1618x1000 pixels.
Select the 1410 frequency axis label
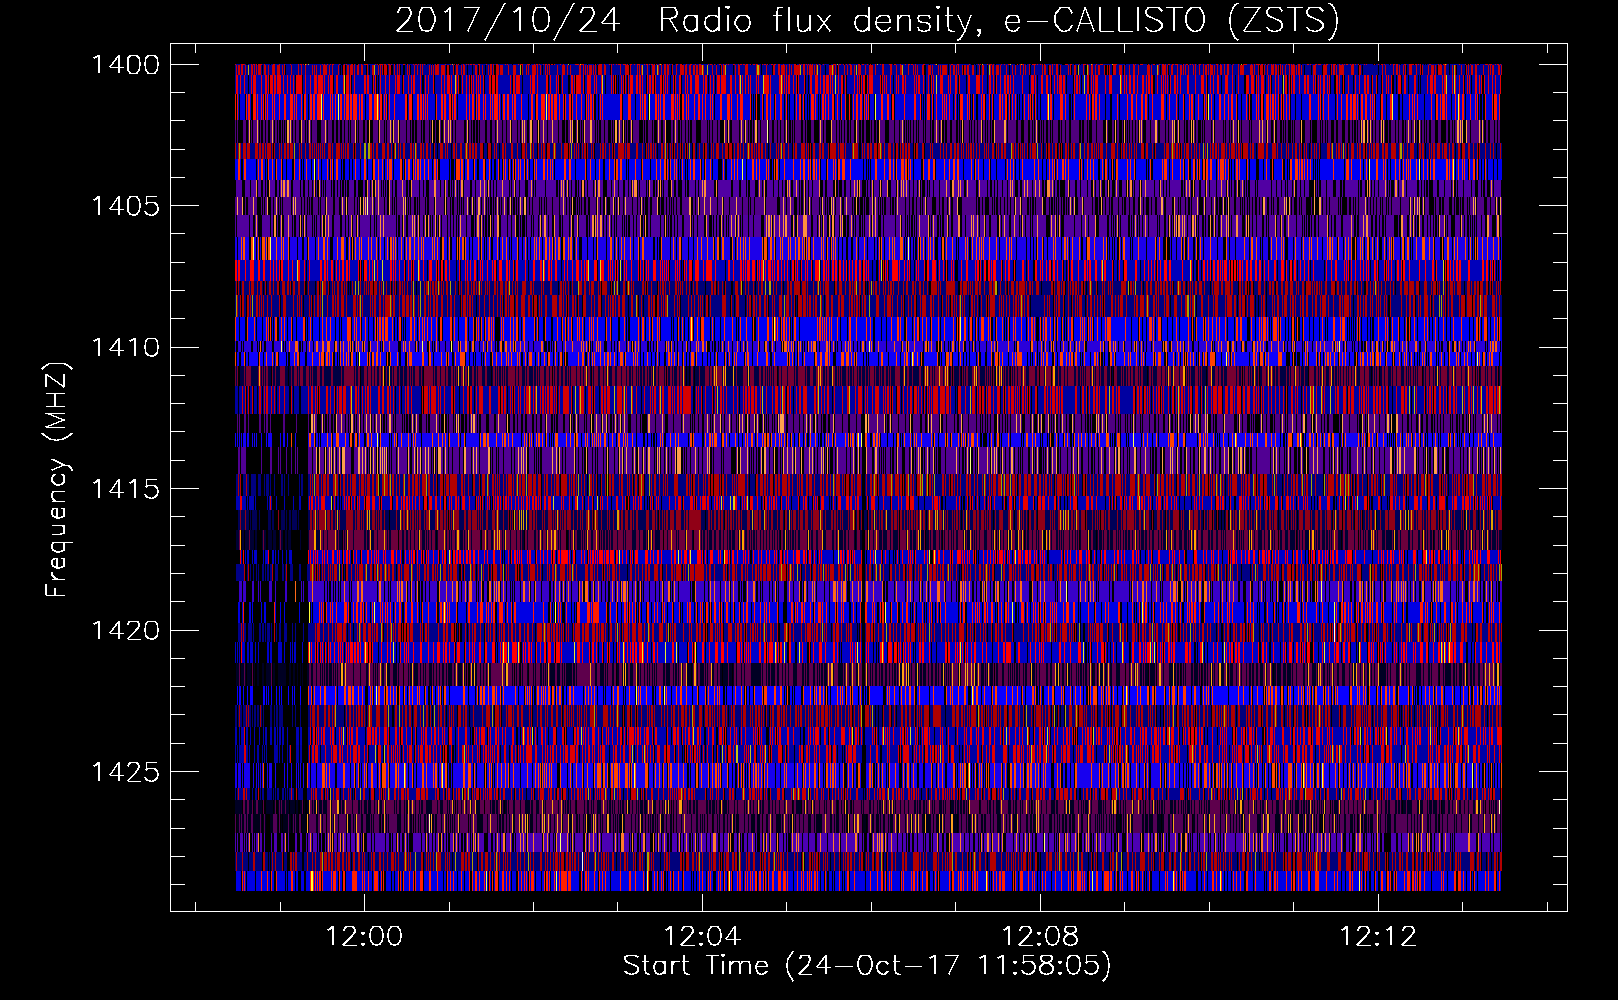(126, 348)
